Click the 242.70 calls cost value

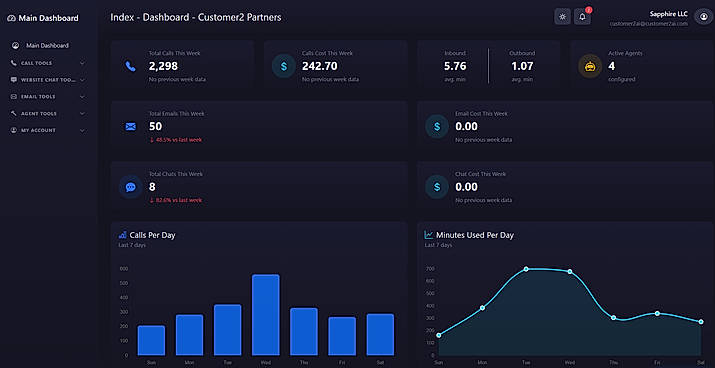(320, 66)
